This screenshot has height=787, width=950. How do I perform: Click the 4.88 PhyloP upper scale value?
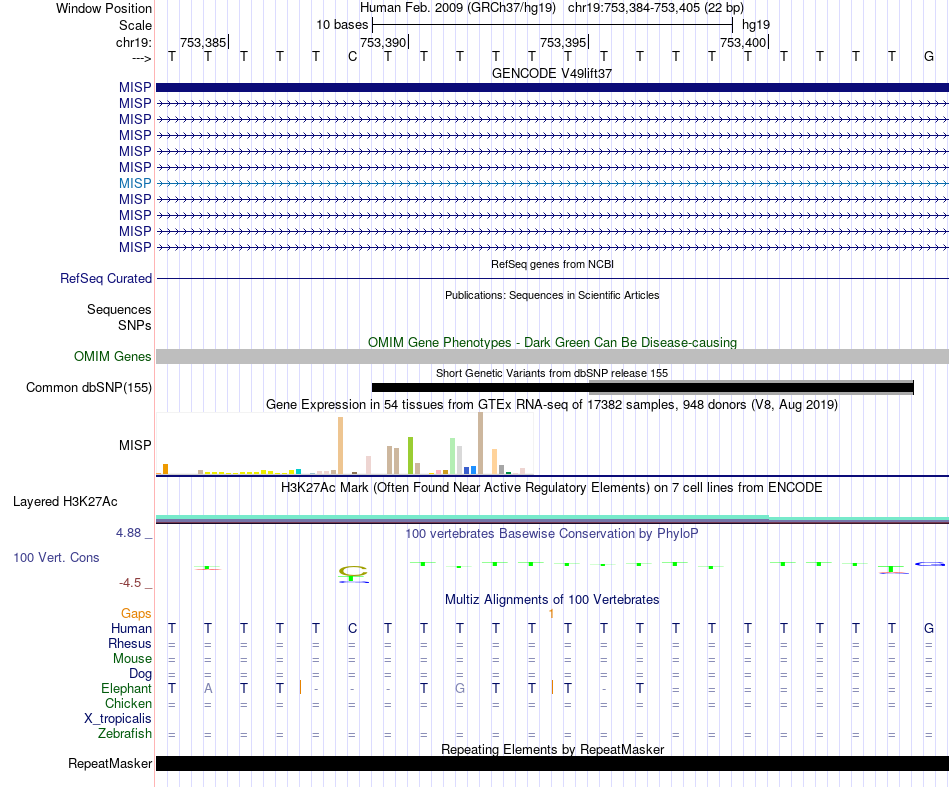click(x=128, y=533)
